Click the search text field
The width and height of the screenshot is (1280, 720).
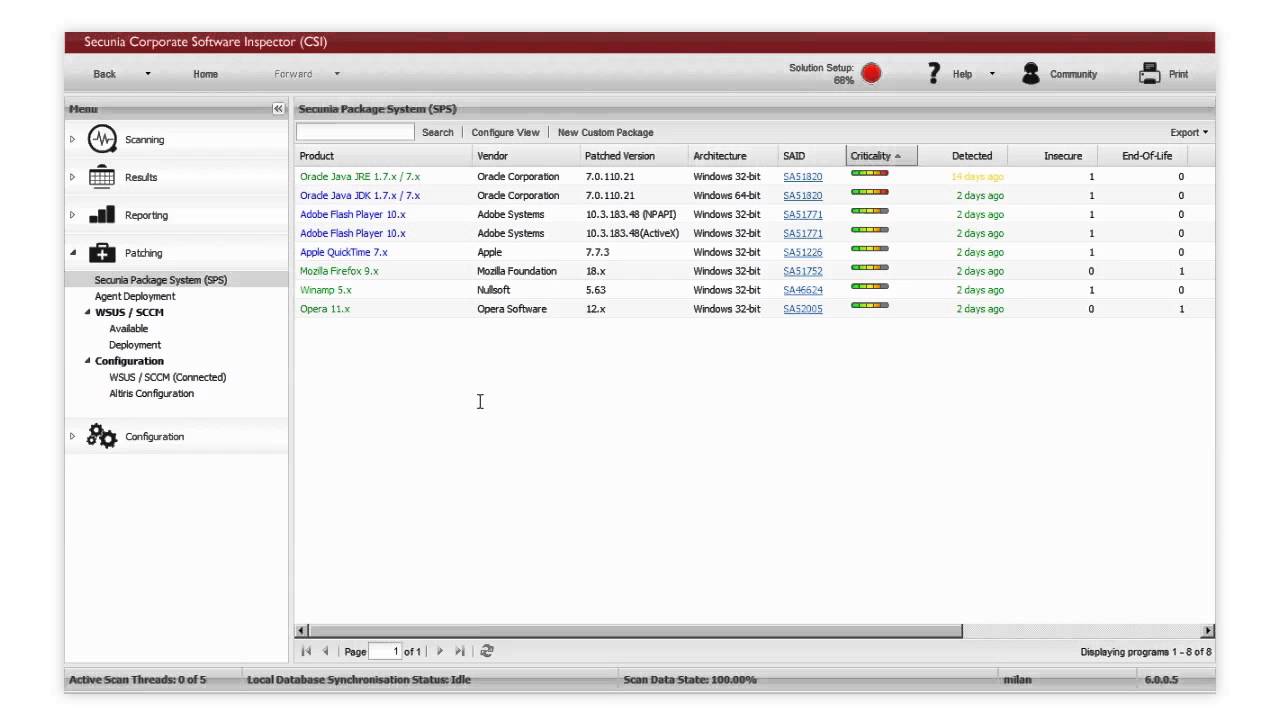(x=355, y=132)
